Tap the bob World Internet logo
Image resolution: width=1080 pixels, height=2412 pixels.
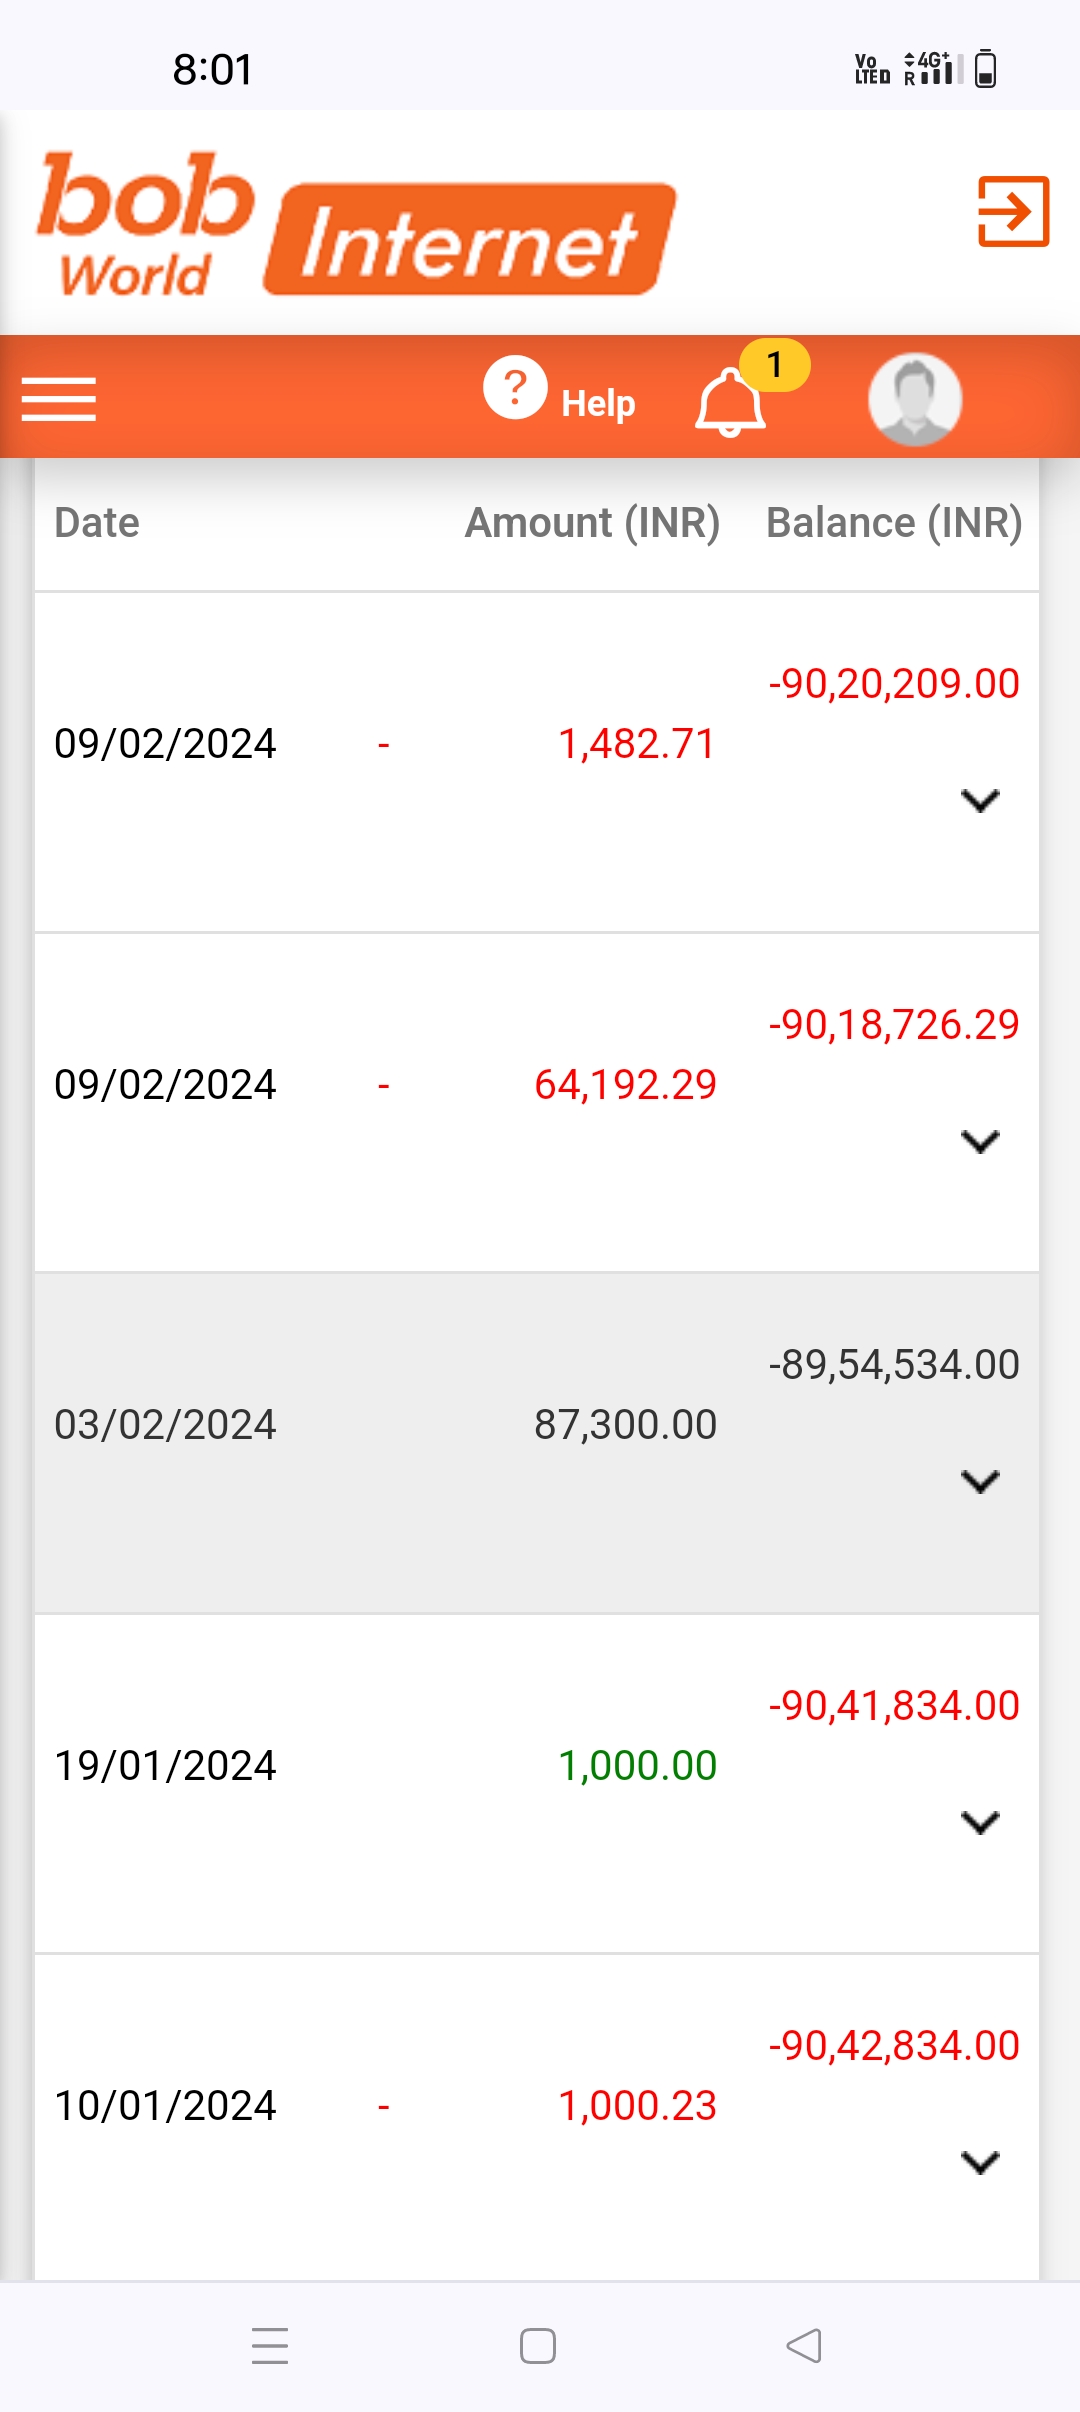coord(356,225)
